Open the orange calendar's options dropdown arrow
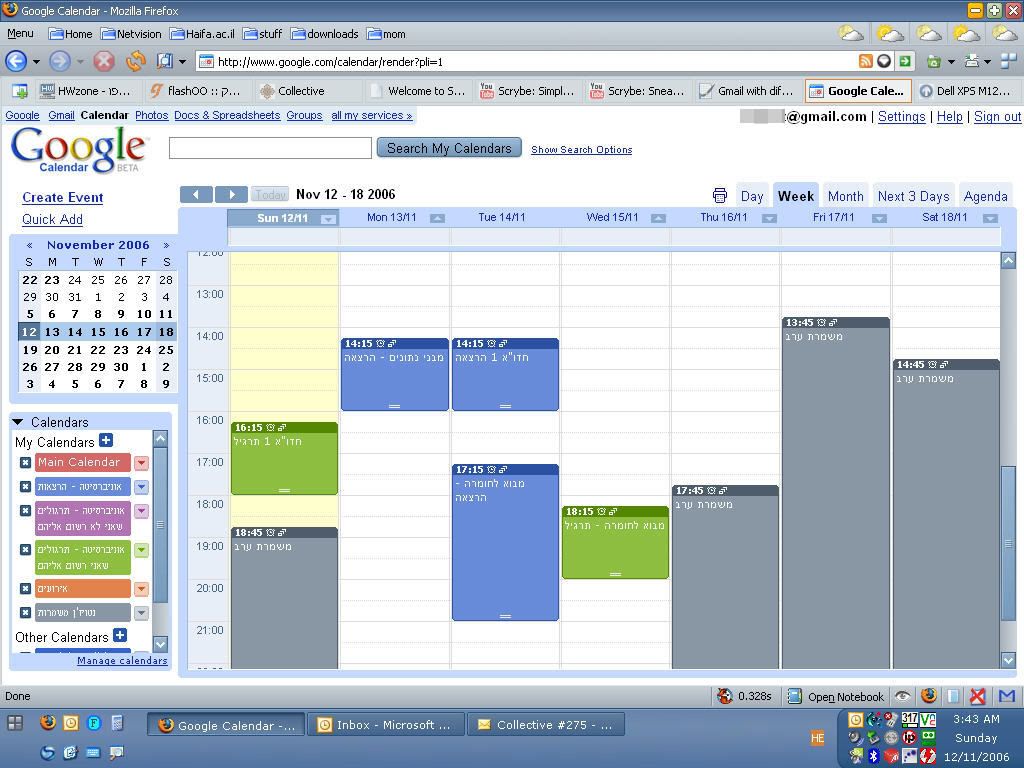1024x768 pixels. pyautogui.click(x=141, y=589)
